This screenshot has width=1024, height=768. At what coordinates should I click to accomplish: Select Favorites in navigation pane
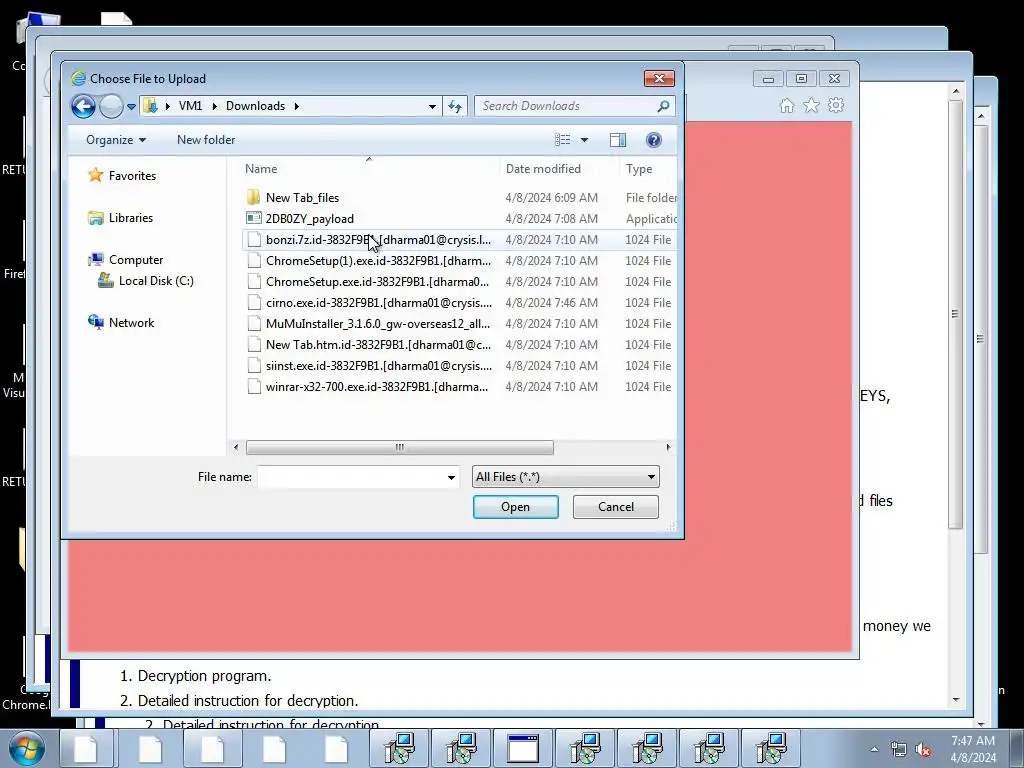tap(132, 176)
